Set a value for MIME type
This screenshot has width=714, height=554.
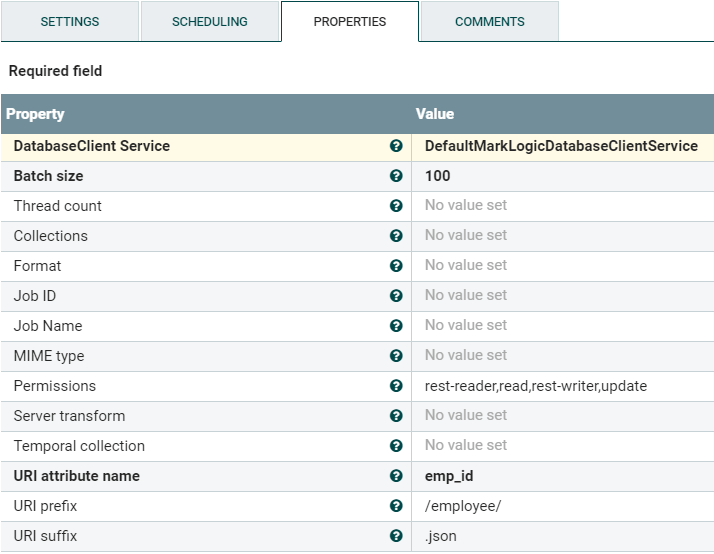tap(466, 356)
